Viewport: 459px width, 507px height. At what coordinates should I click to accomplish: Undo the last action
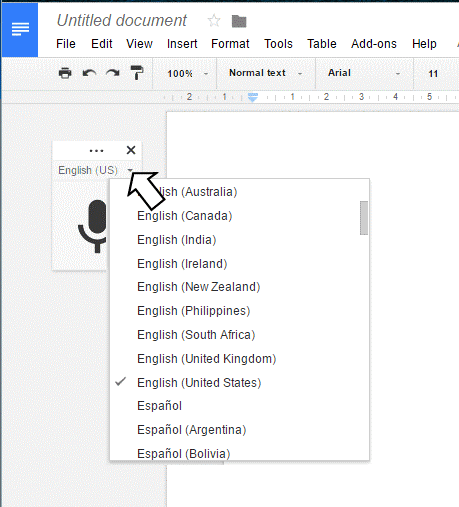(89, 73)
